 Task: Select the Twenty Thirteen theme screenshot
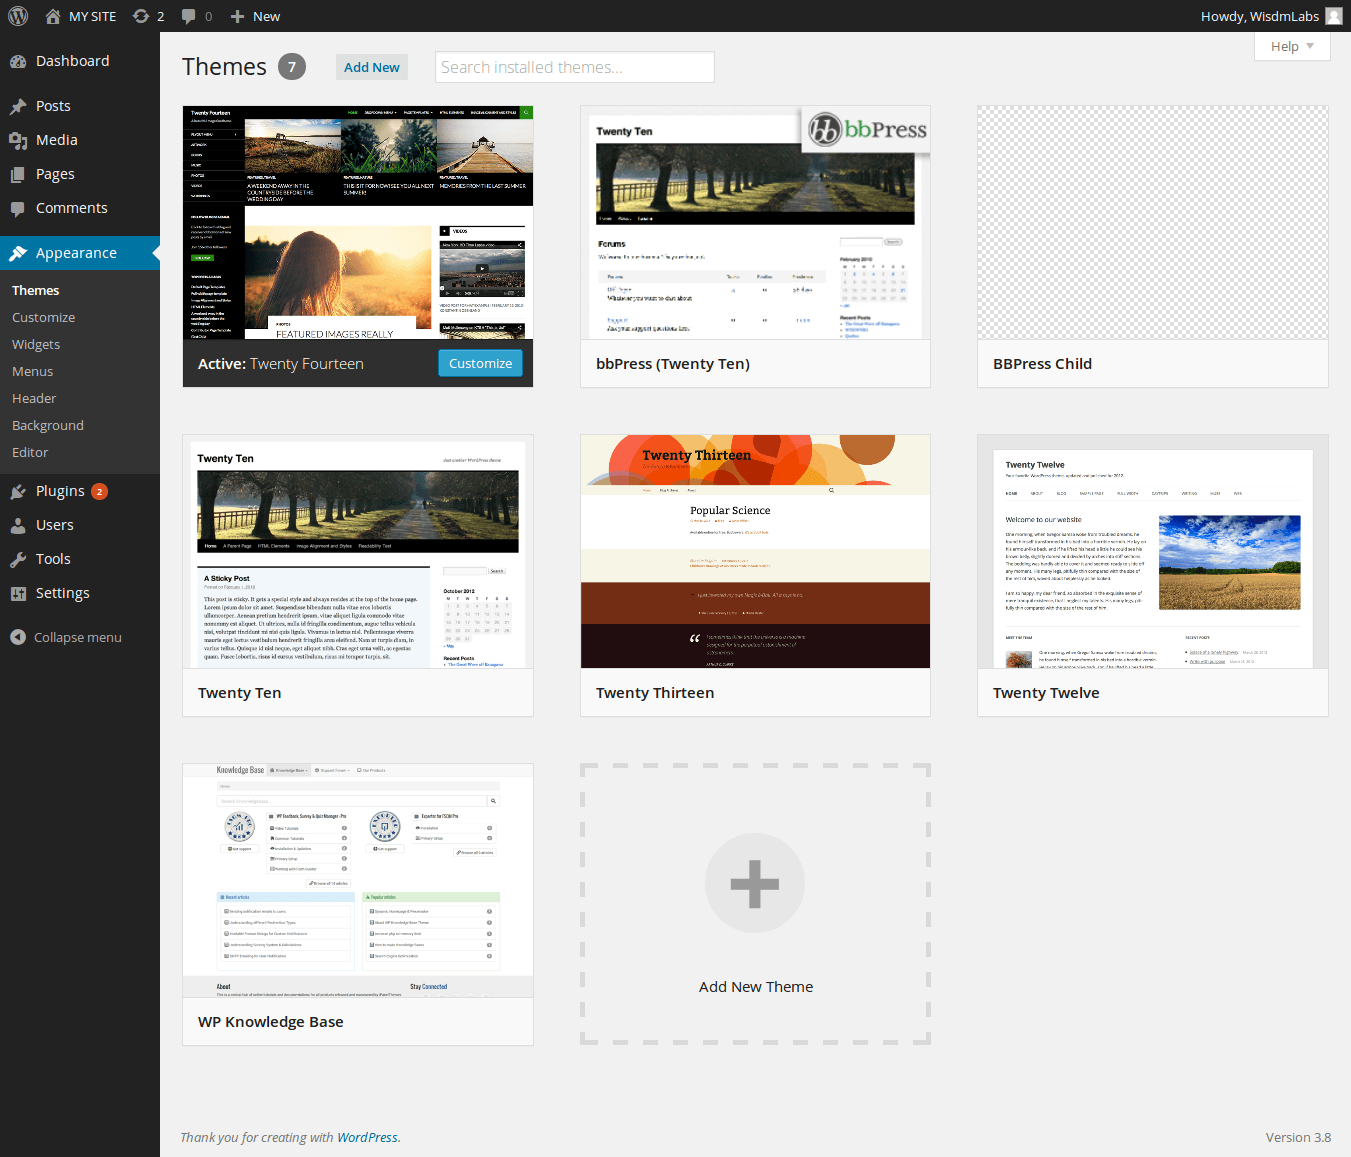pos(755,552)
